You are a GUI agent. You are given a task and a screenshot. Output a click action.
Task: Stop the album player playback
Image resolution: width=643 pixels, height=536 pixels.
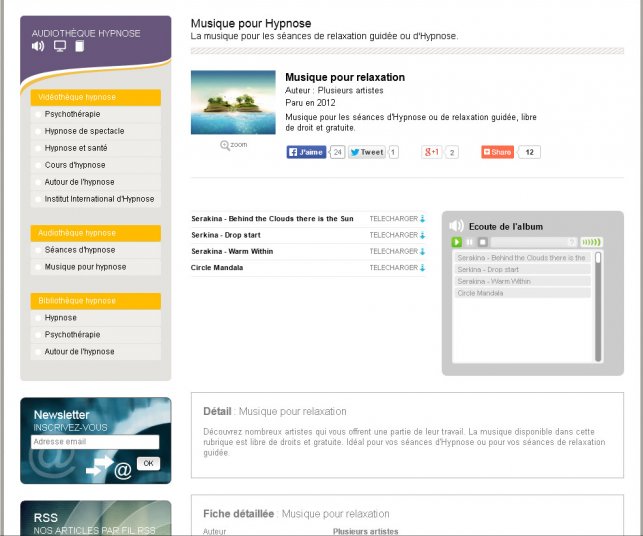tap(482, 242)
